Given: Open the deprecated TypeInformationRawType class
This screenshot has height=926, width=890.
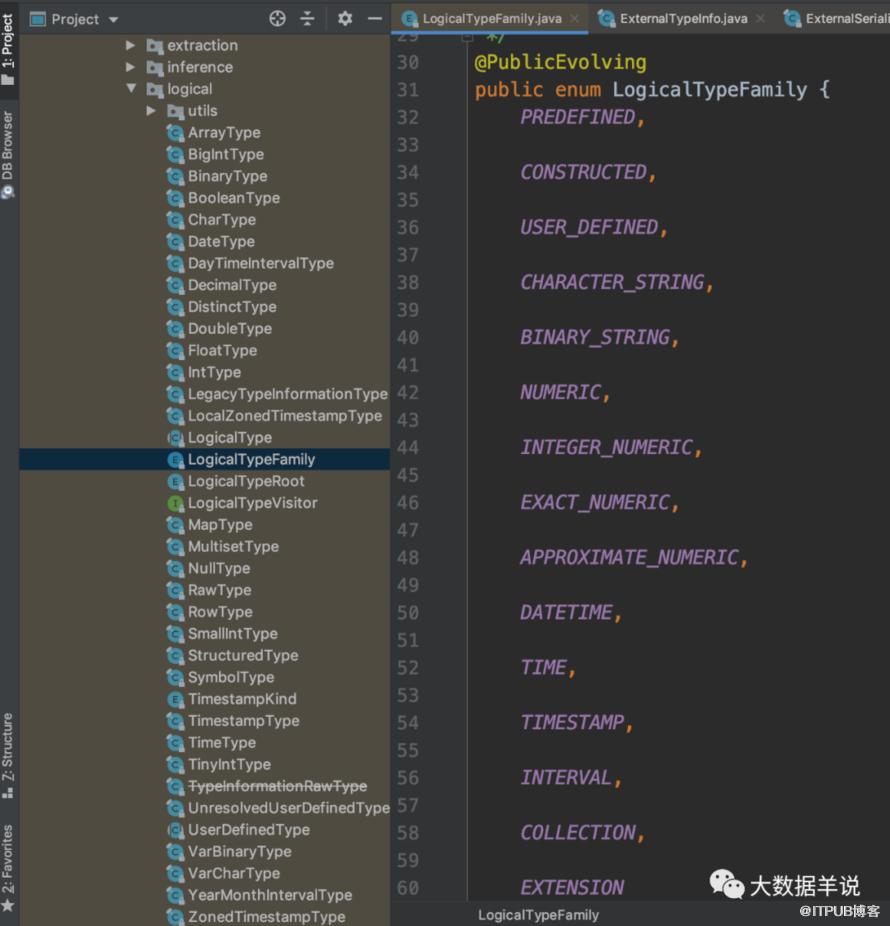Looking at the screenshot, I should [x=277, y=786].
